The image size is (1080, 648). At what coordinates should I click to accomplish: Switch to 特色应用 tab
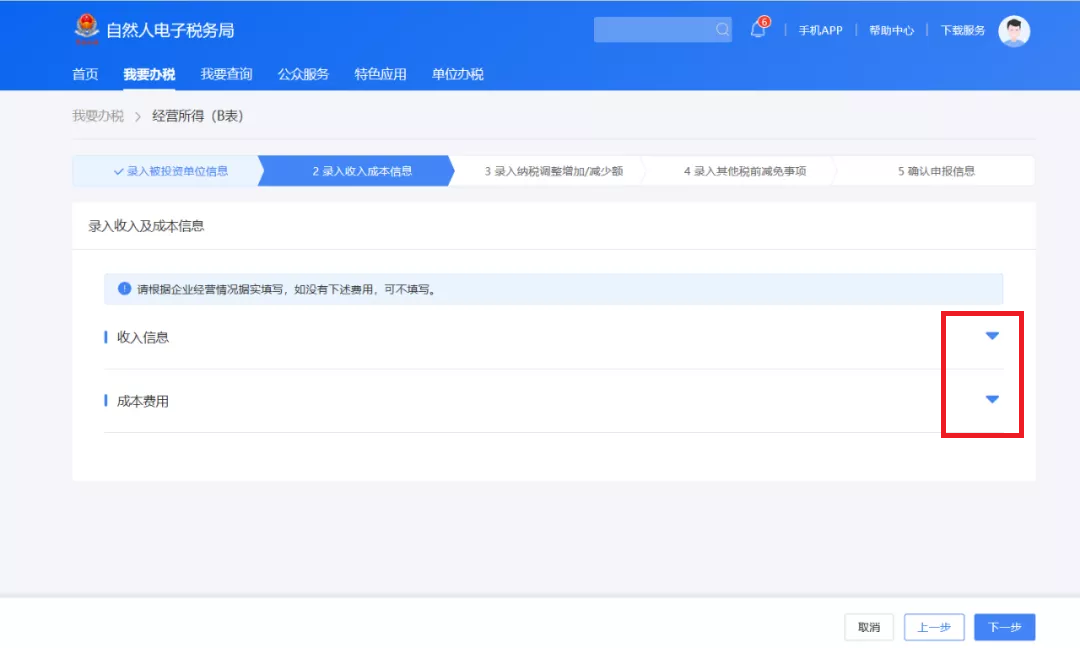[380, 74]
